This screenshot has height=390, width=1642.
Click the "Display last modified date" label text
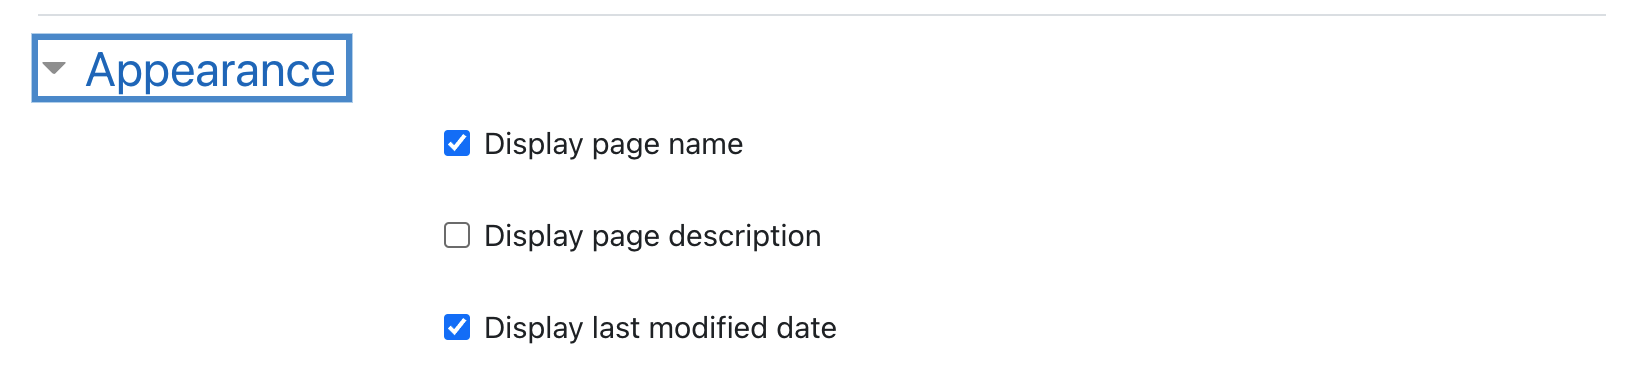(660, 328)
